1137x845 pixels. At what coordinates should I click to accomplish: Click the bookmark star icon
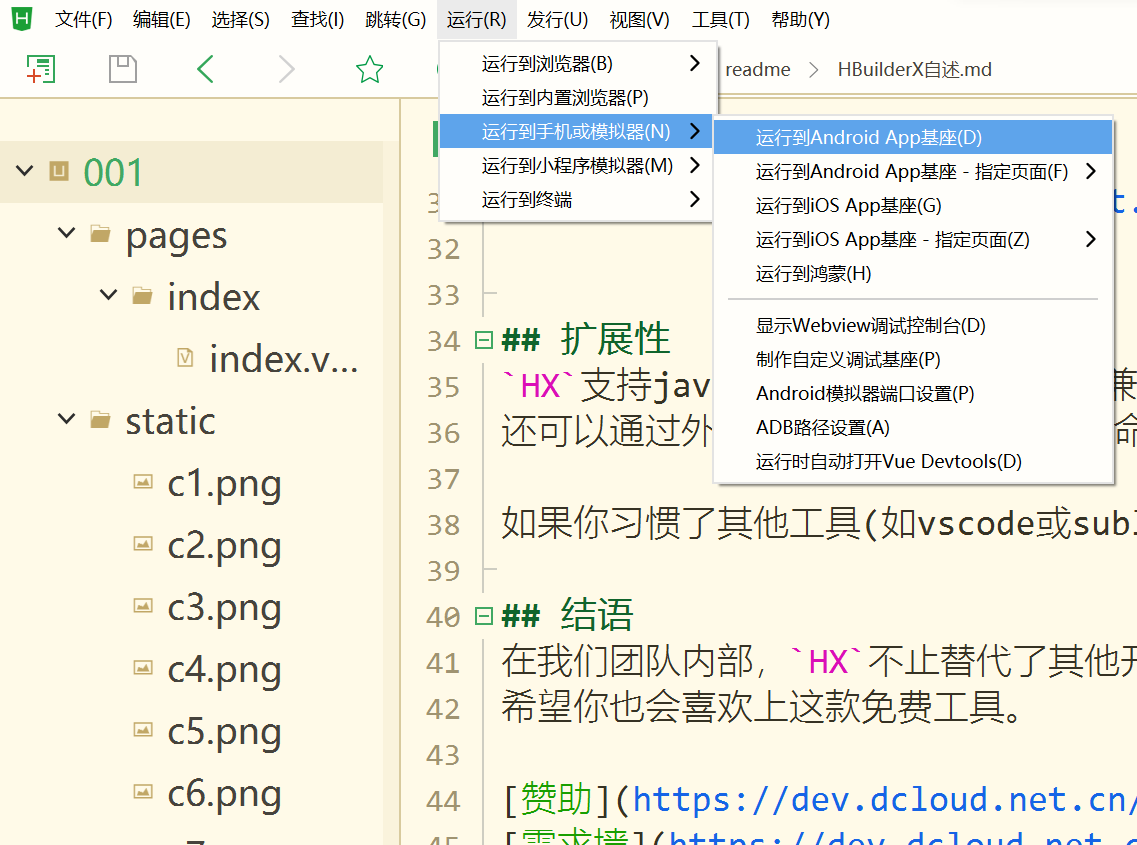click(x=369, y=69)
